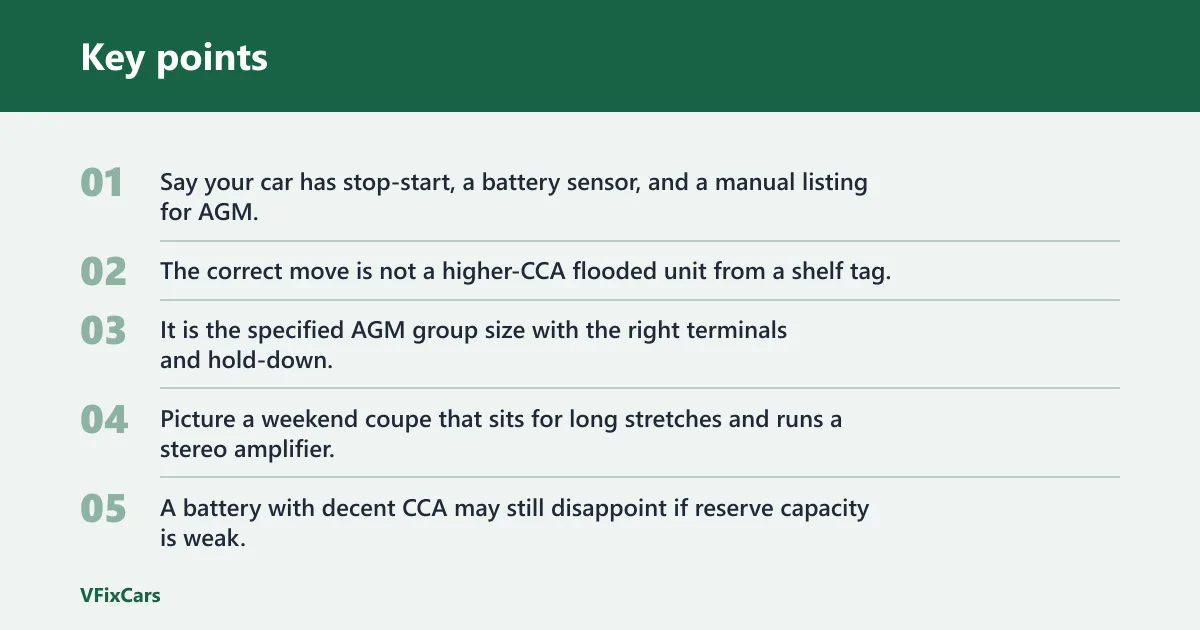Click "stereo amplifier." in point 04
The image size is (1200, 630).
coord(247,449)
